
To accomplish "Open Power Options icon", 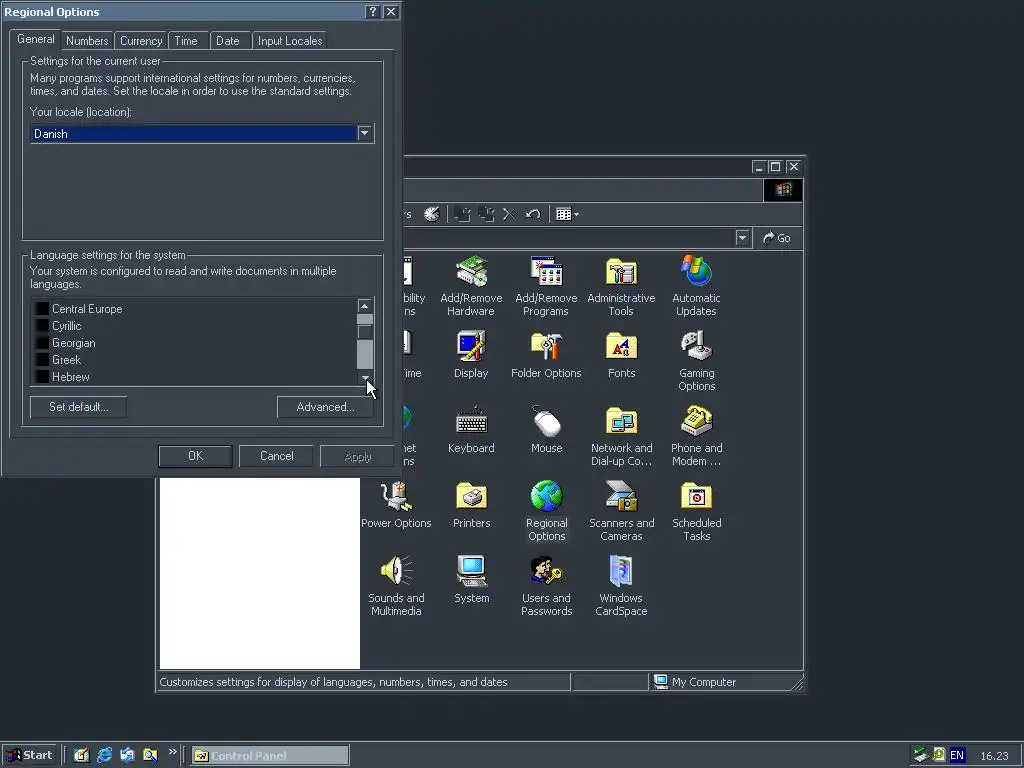I will point(396,505).
